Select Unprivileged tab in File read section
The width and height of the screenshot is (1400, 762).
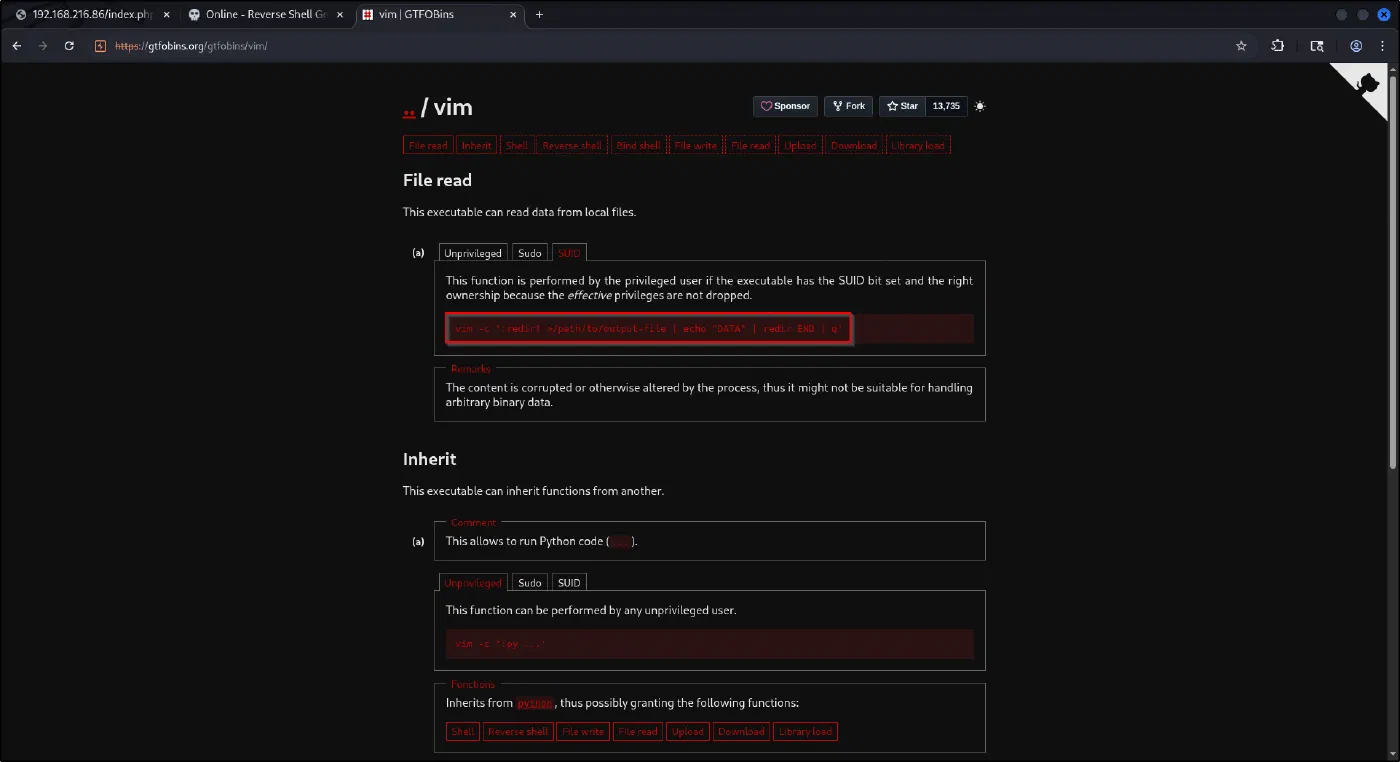click(x=473, y=253)
